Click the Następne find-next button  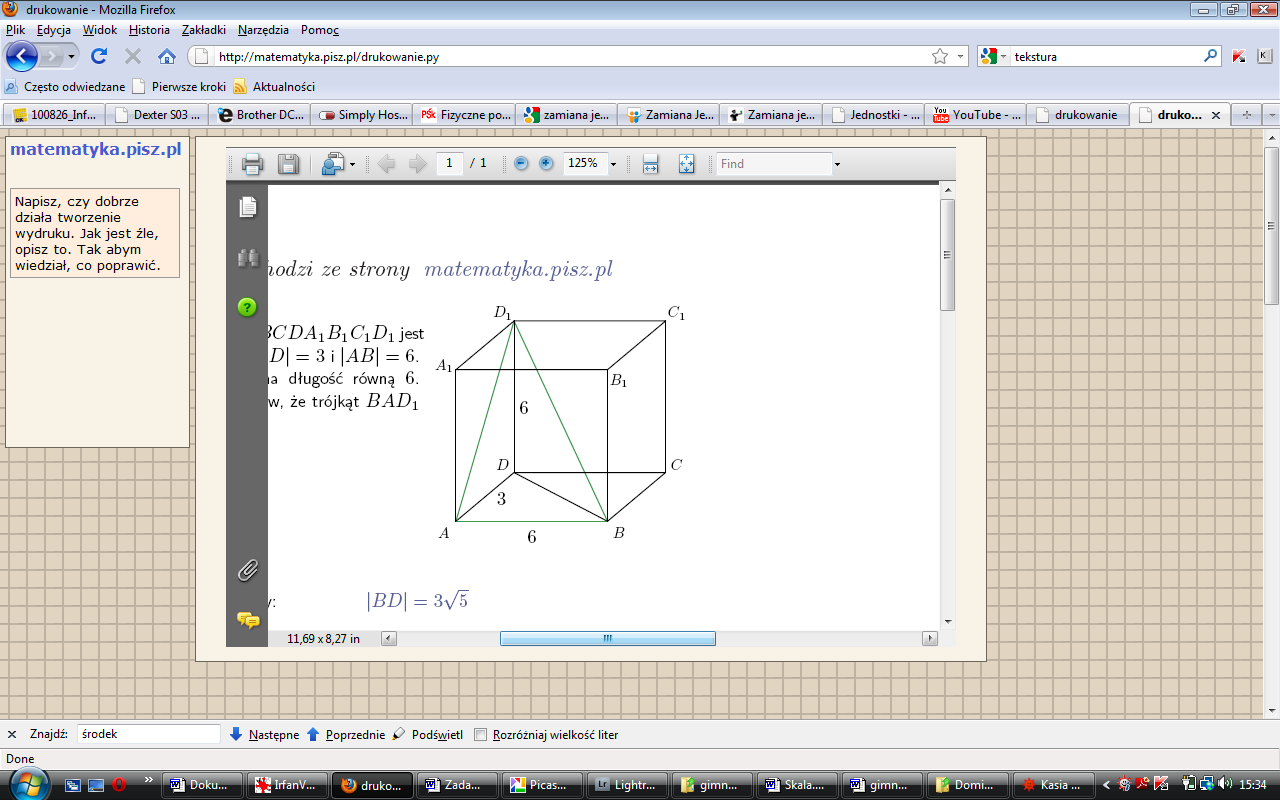tap(265, 735)
